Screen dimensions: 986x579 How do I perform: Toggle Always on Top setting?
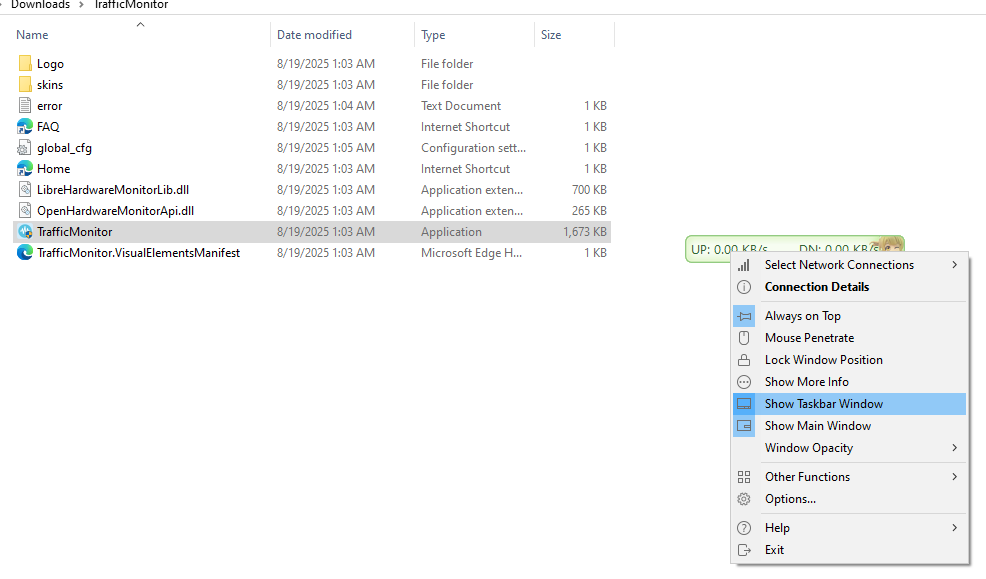803,316
